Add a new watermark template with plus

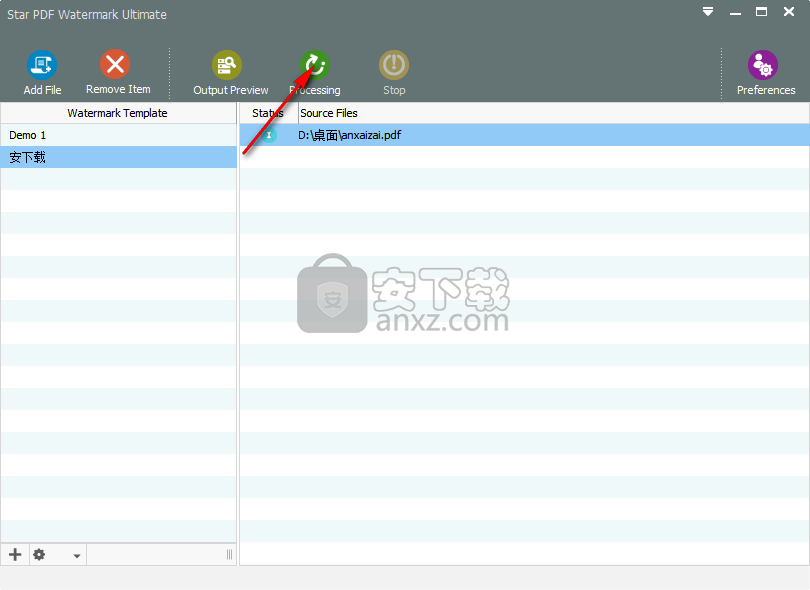pos(15,554)
